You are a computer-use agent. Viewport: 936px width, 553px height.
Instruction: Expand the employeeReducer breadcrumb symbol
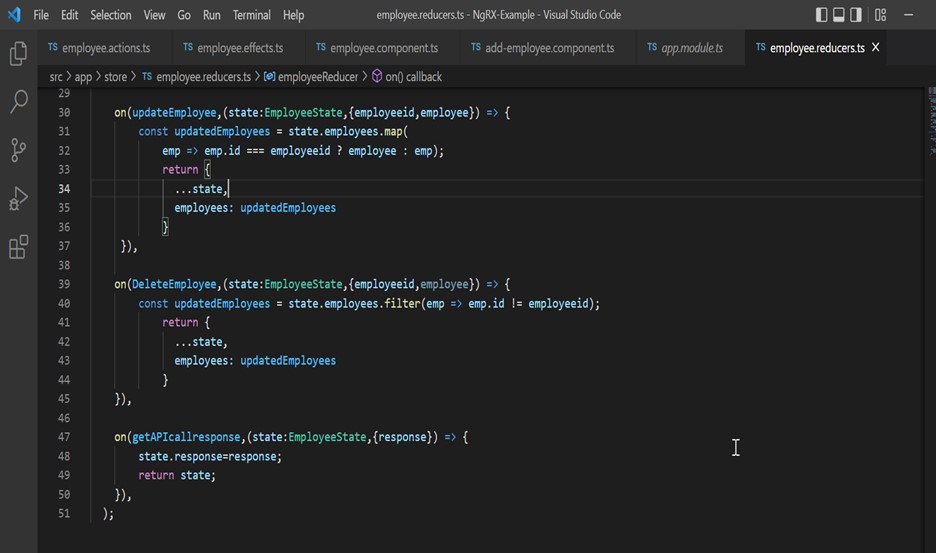317,77
